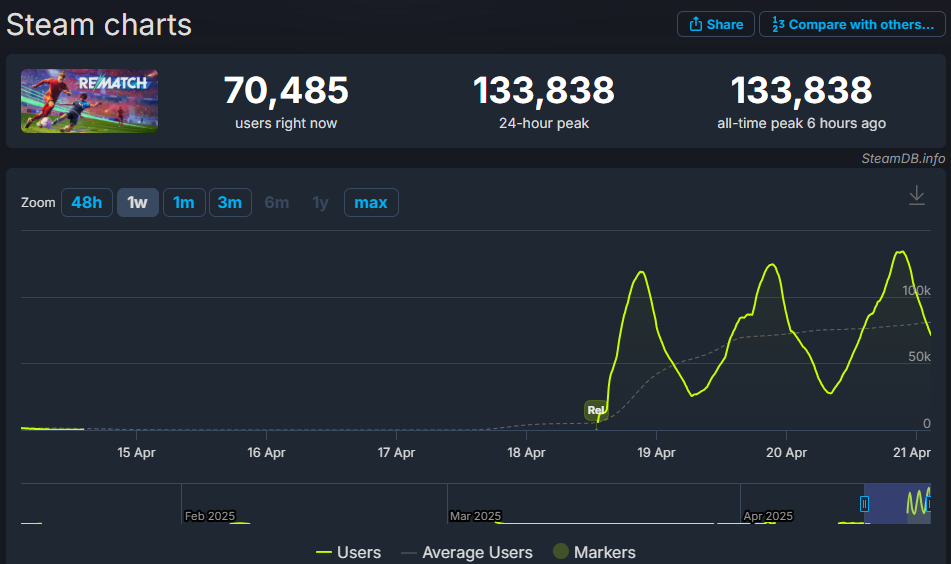Image resolution: width=951 pixels, height=564 pixels.
Task: Open the SteamDB.info credit link
Action: click(903, 158)
